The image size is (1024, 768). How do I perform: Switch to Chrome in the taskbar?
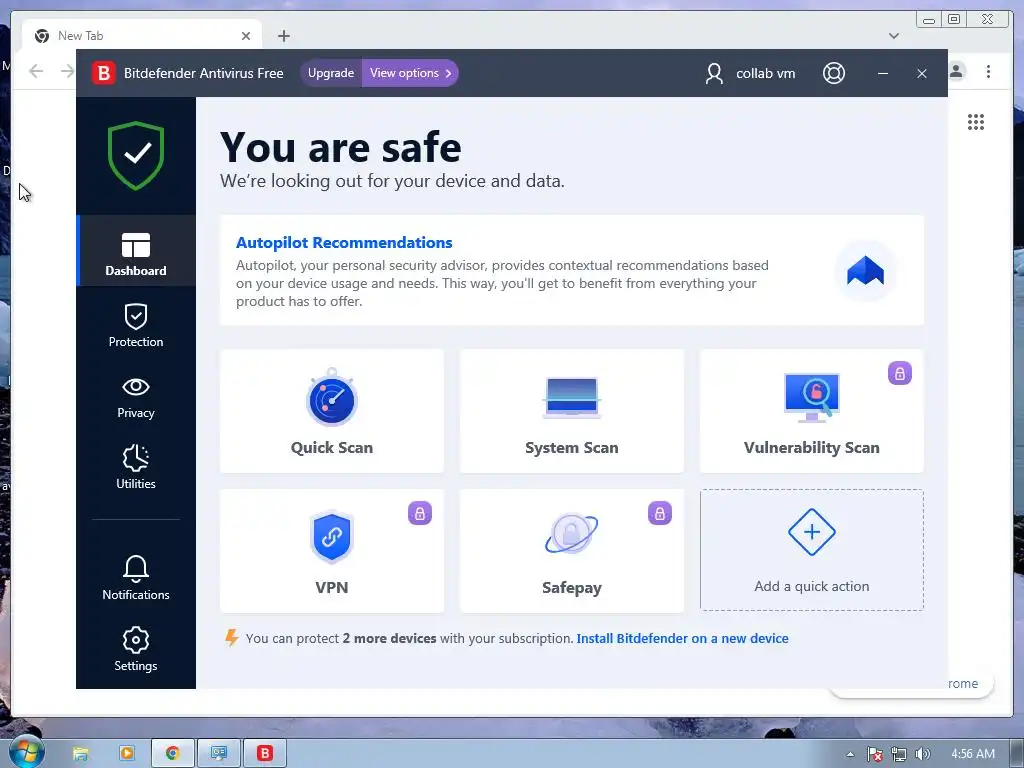coord(173,754)
